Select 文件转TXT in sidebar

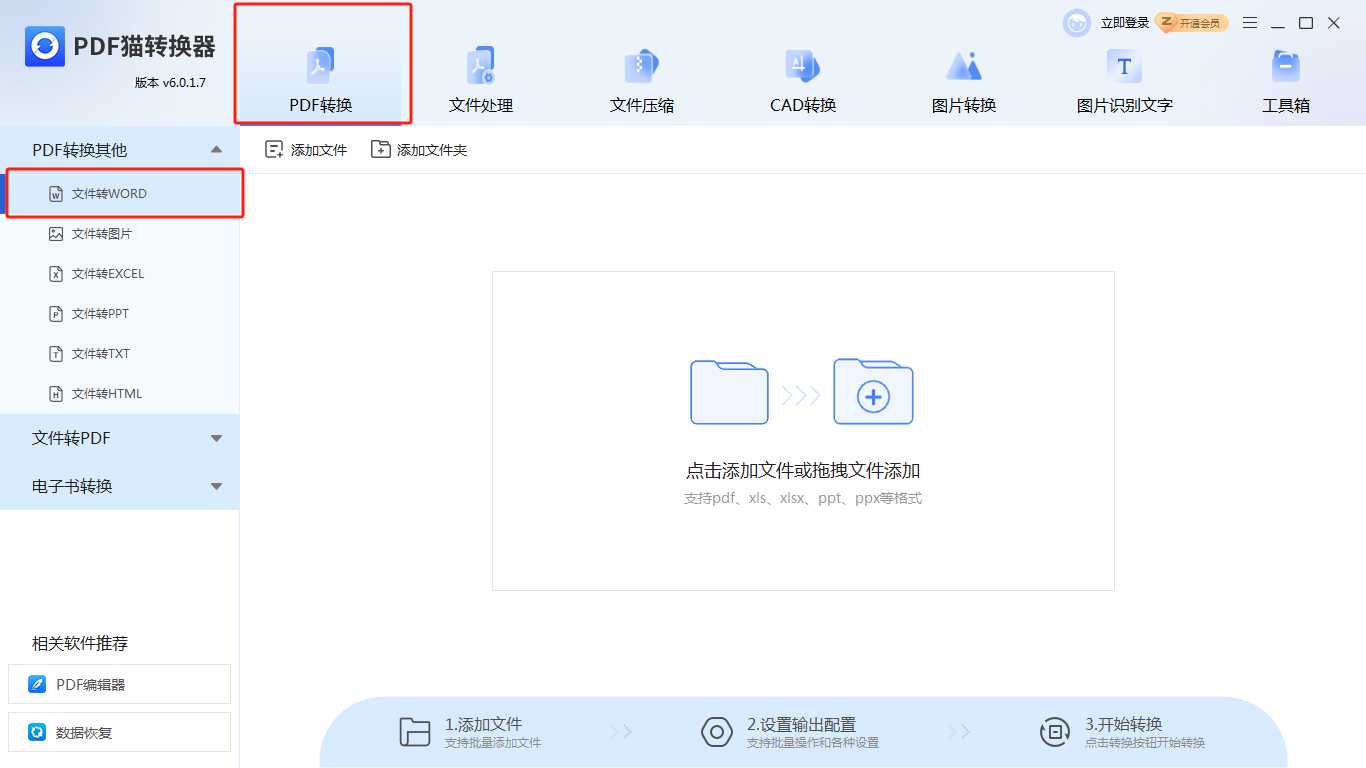120,354
